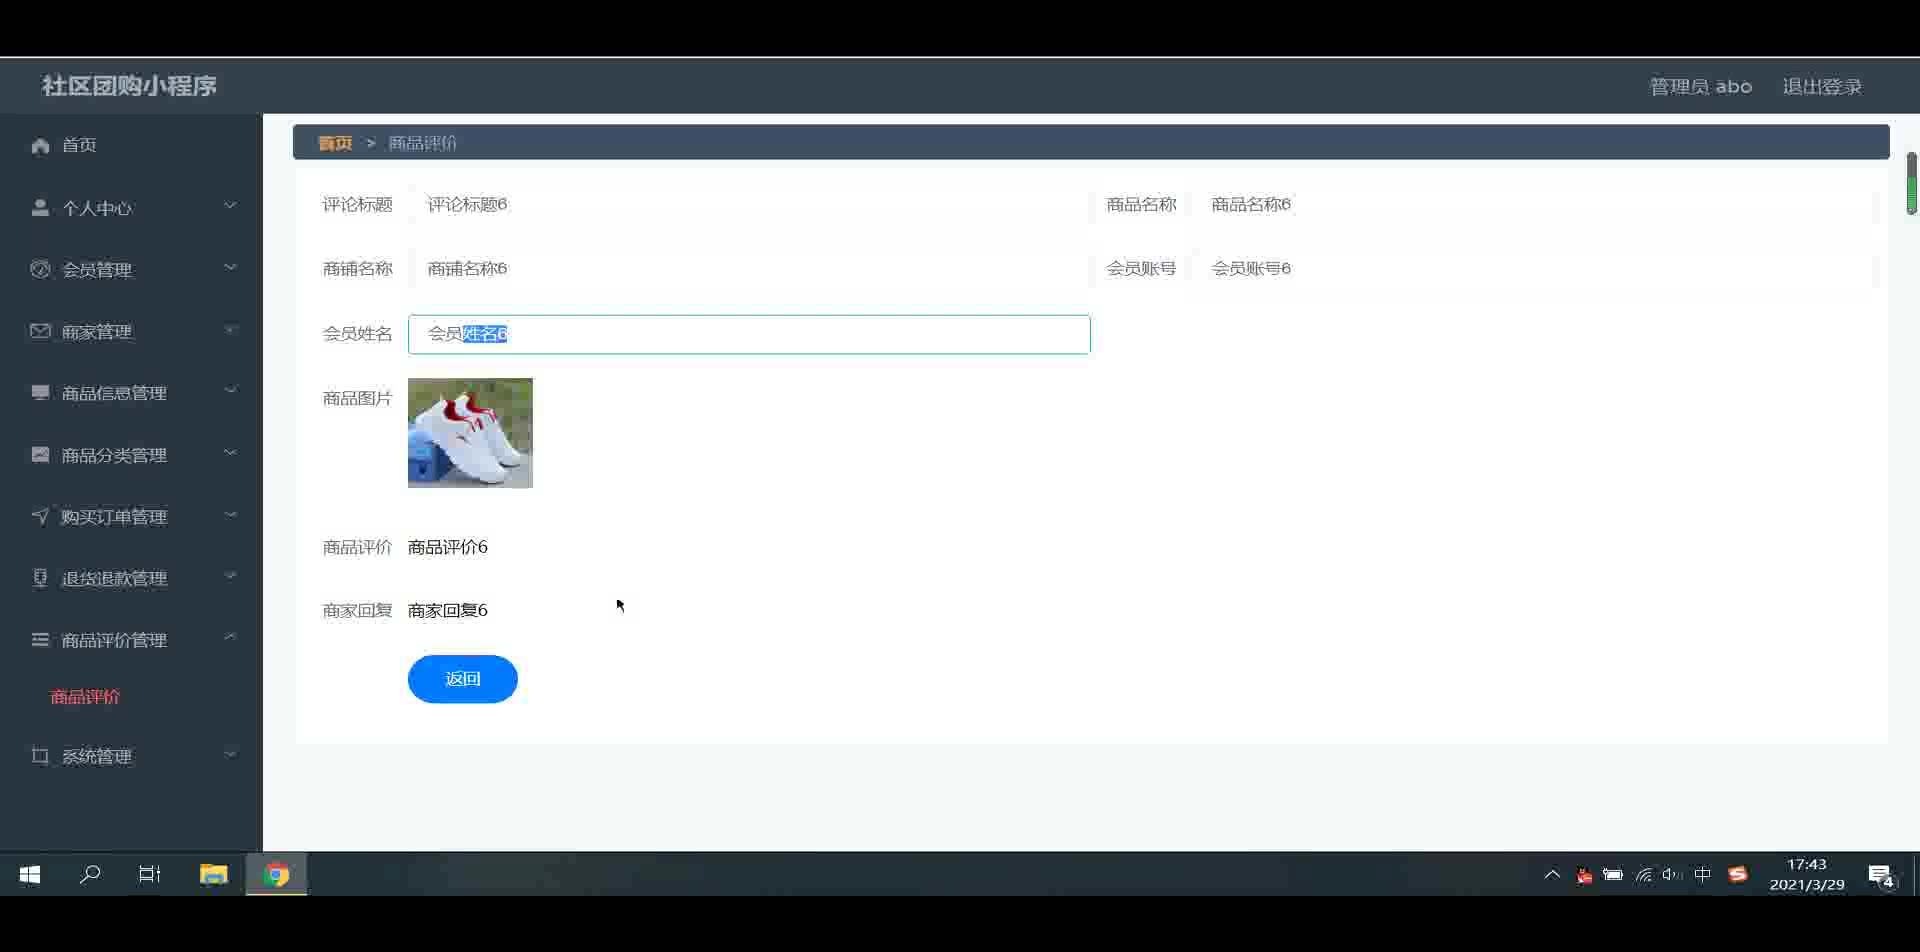Screen dimensions: 1920x952
Task: Click the red tray icon beside the battery
Action: click(x=1584, y=876)
